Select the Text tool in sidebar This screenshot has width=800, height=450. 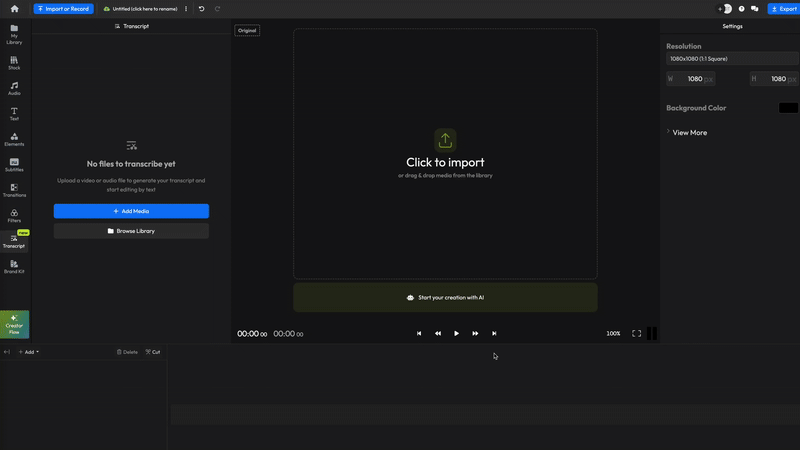point(14,114)
